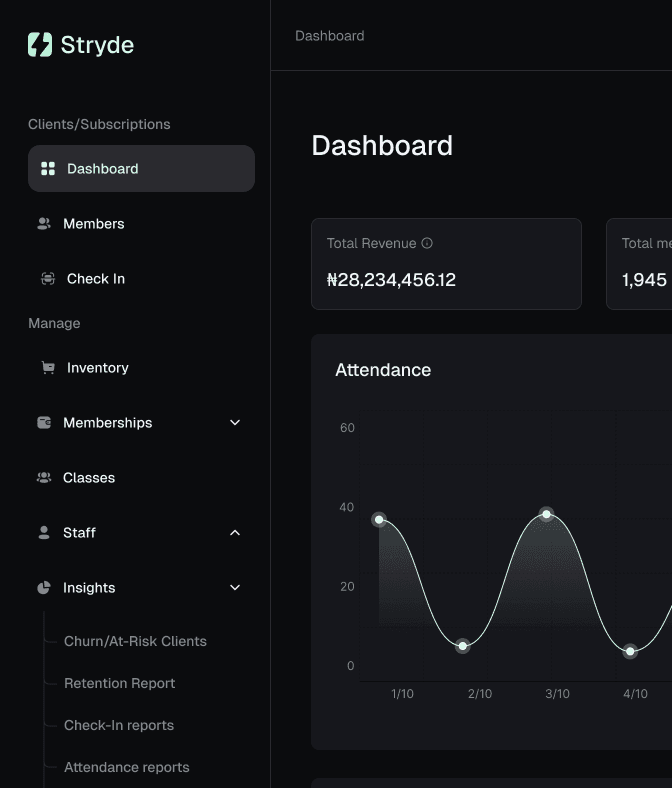Collapse the Insights submenu chevron
This screenshot has height=788, width=672.
pos(235,587)
